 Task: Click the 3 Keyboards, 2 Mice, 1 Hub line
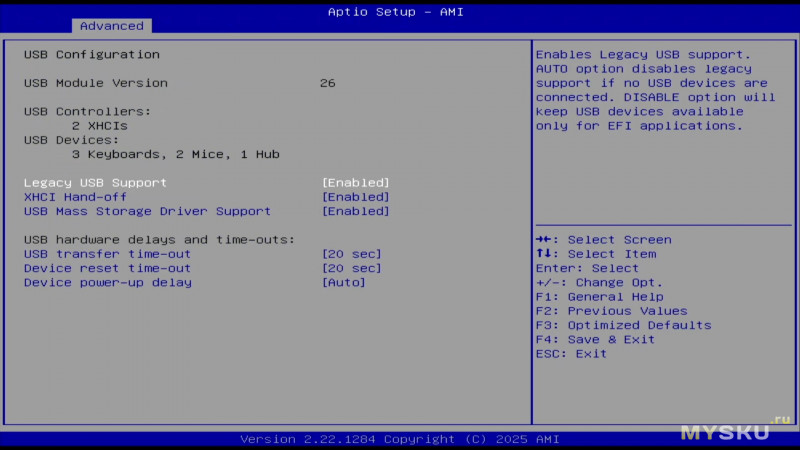pos(176,154)
